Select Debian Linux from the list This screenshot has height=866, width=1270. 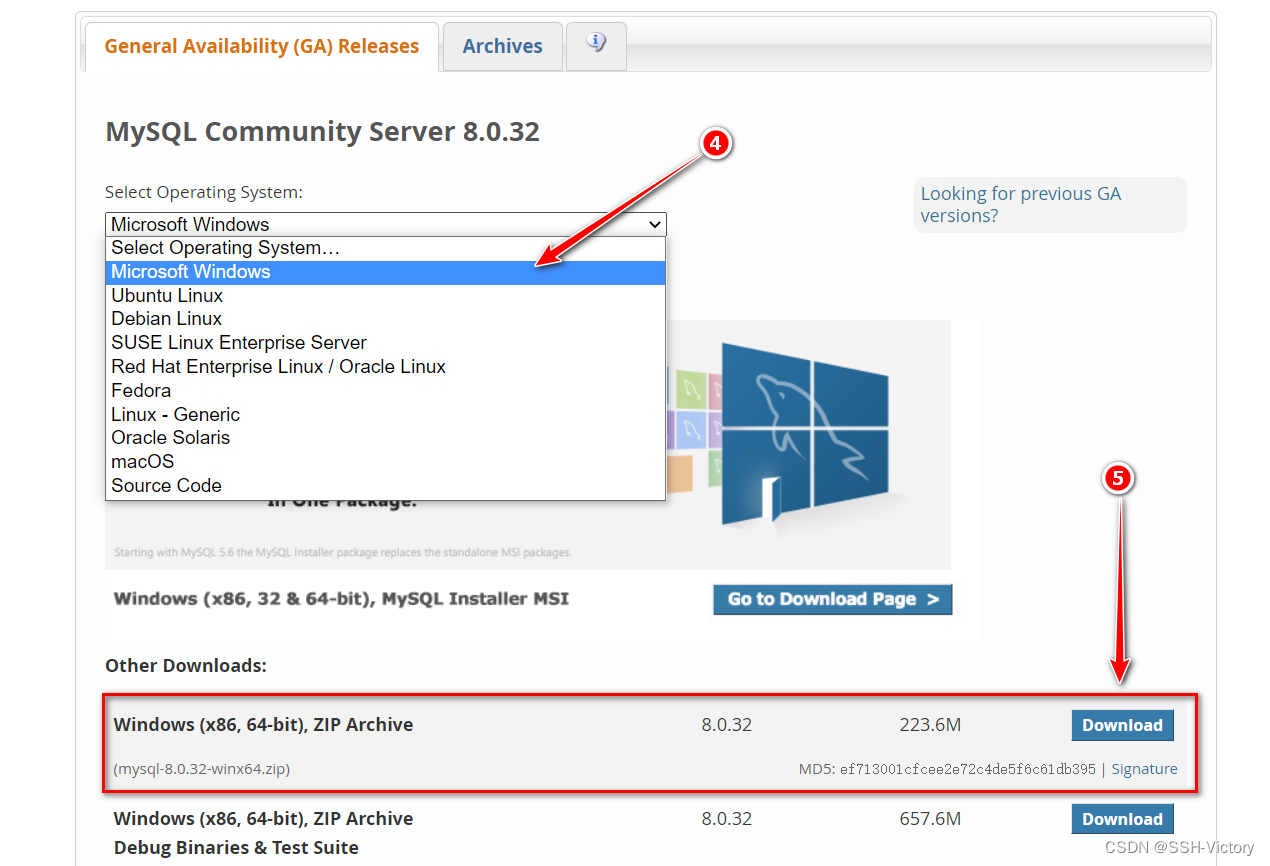[x=385, y=319]
